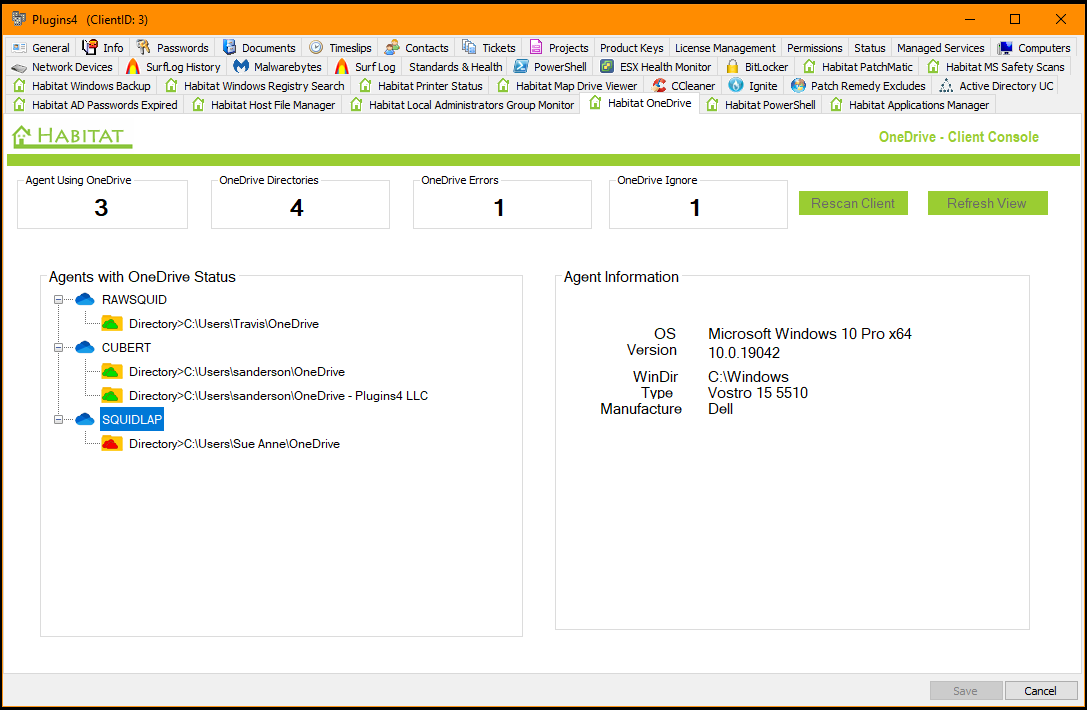Click the Ignite tab icon

click(x=736, y=85)
